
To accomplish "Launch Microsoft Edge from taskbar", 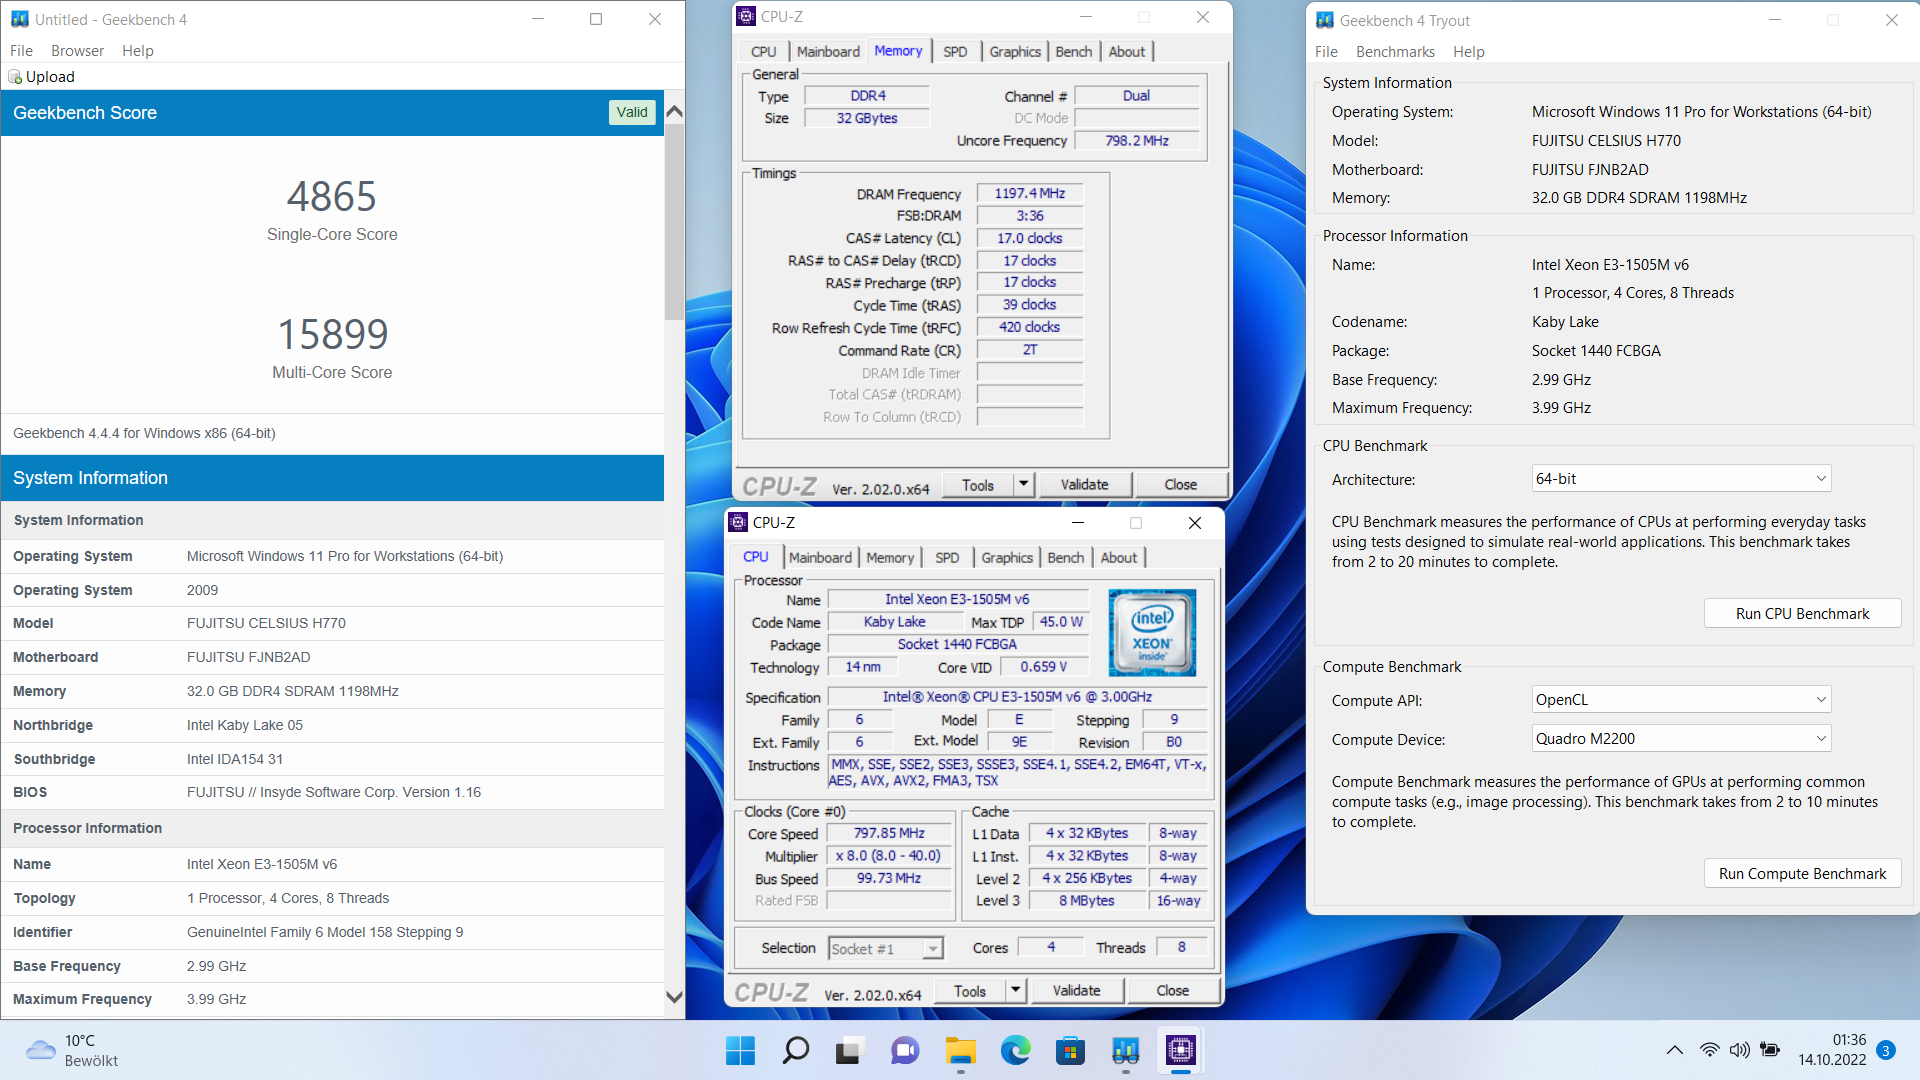I will click(x=1015, y=1051).
